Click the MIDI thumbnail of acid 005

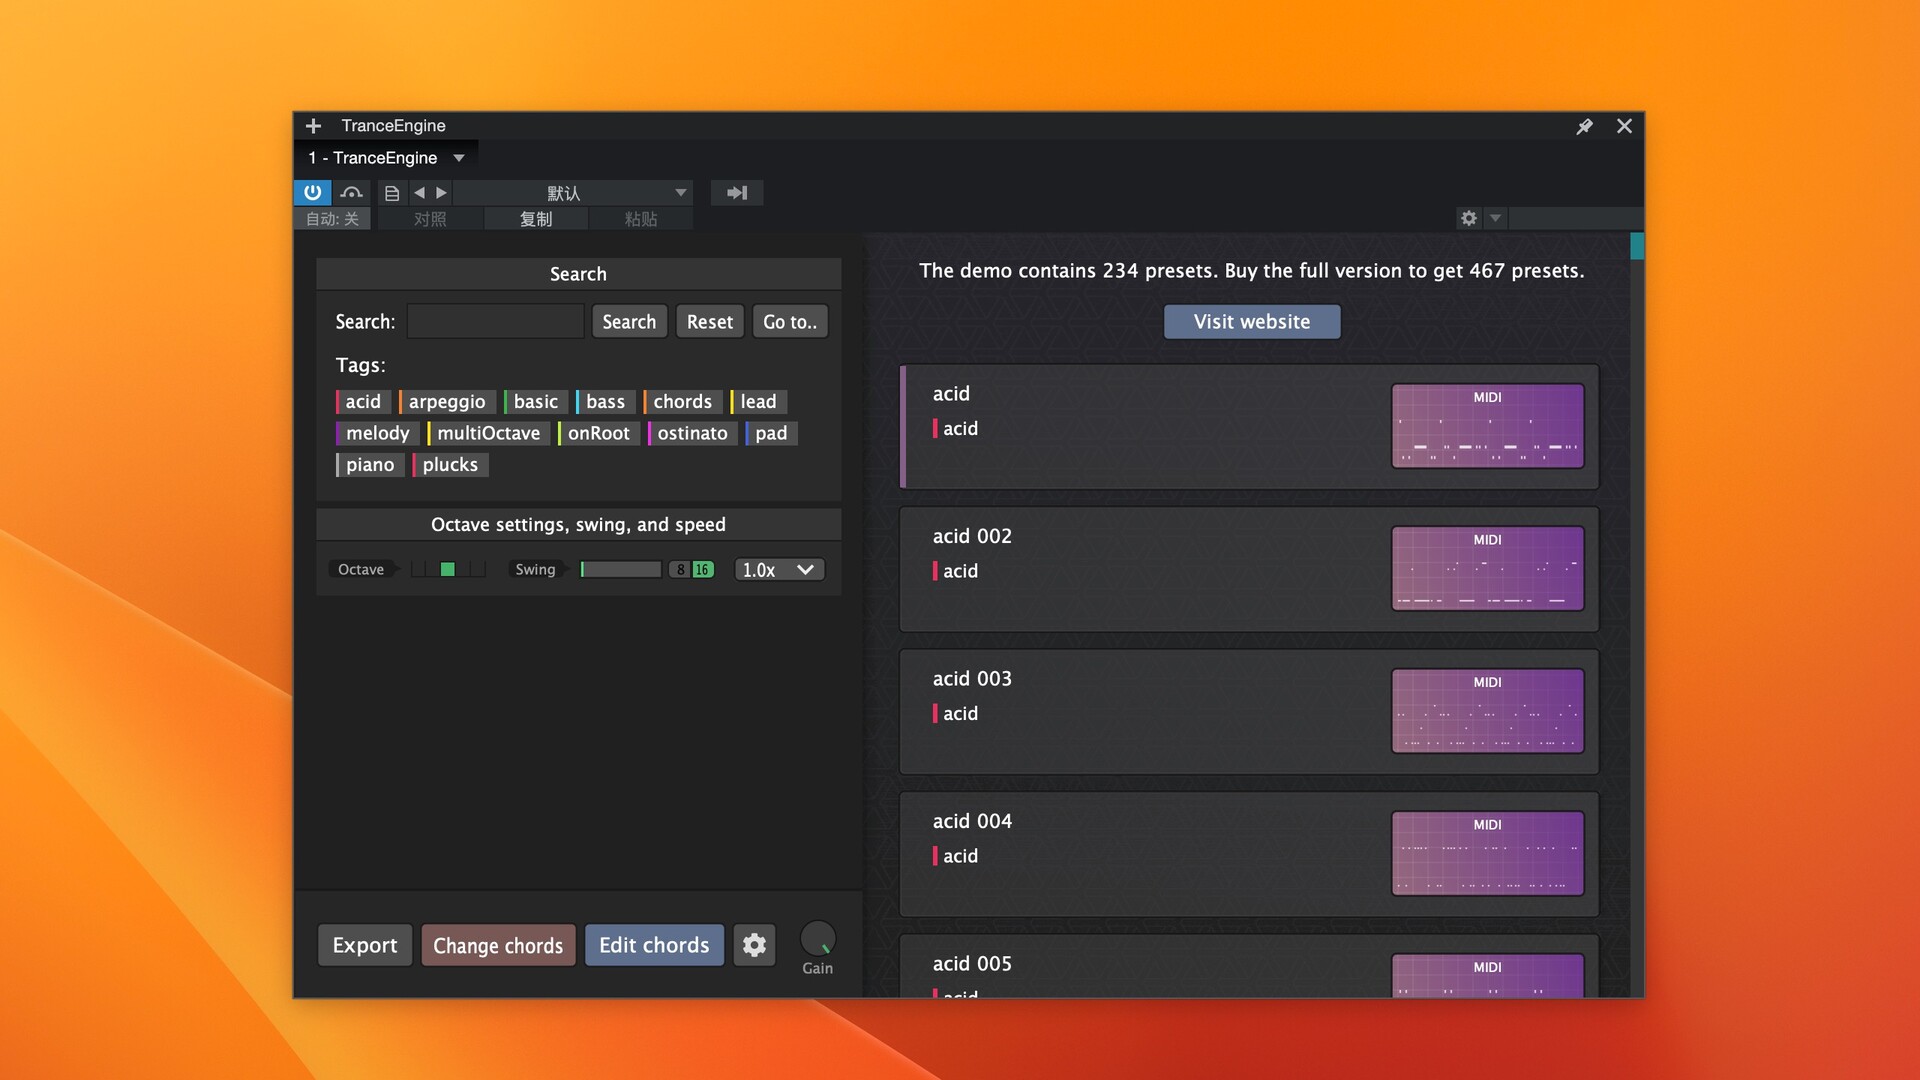click(x=1488, y=976)
